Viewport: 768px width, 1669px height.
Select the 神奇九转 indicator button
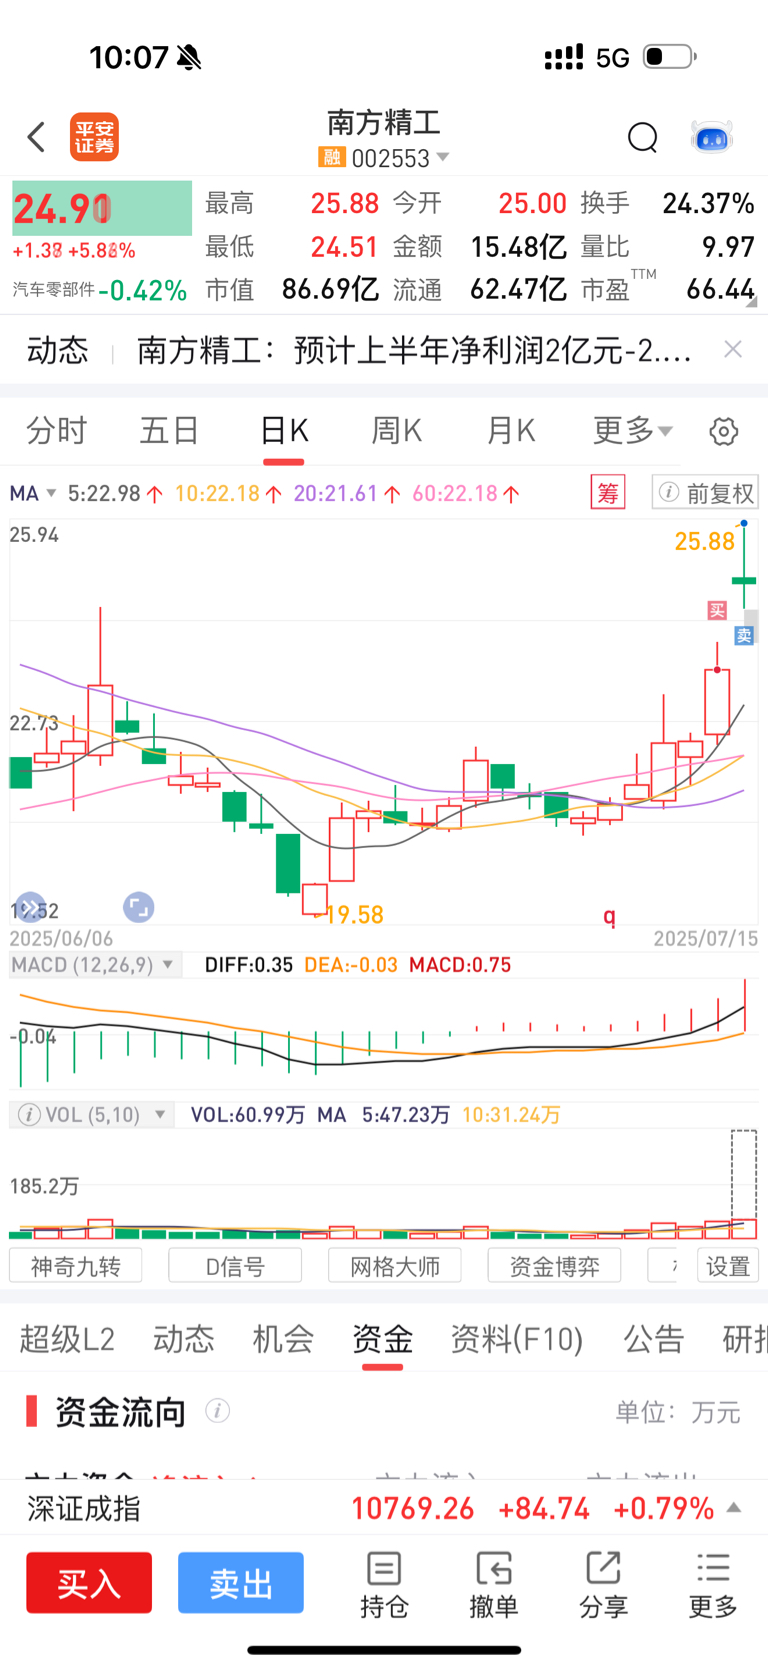pos(75,1266)
